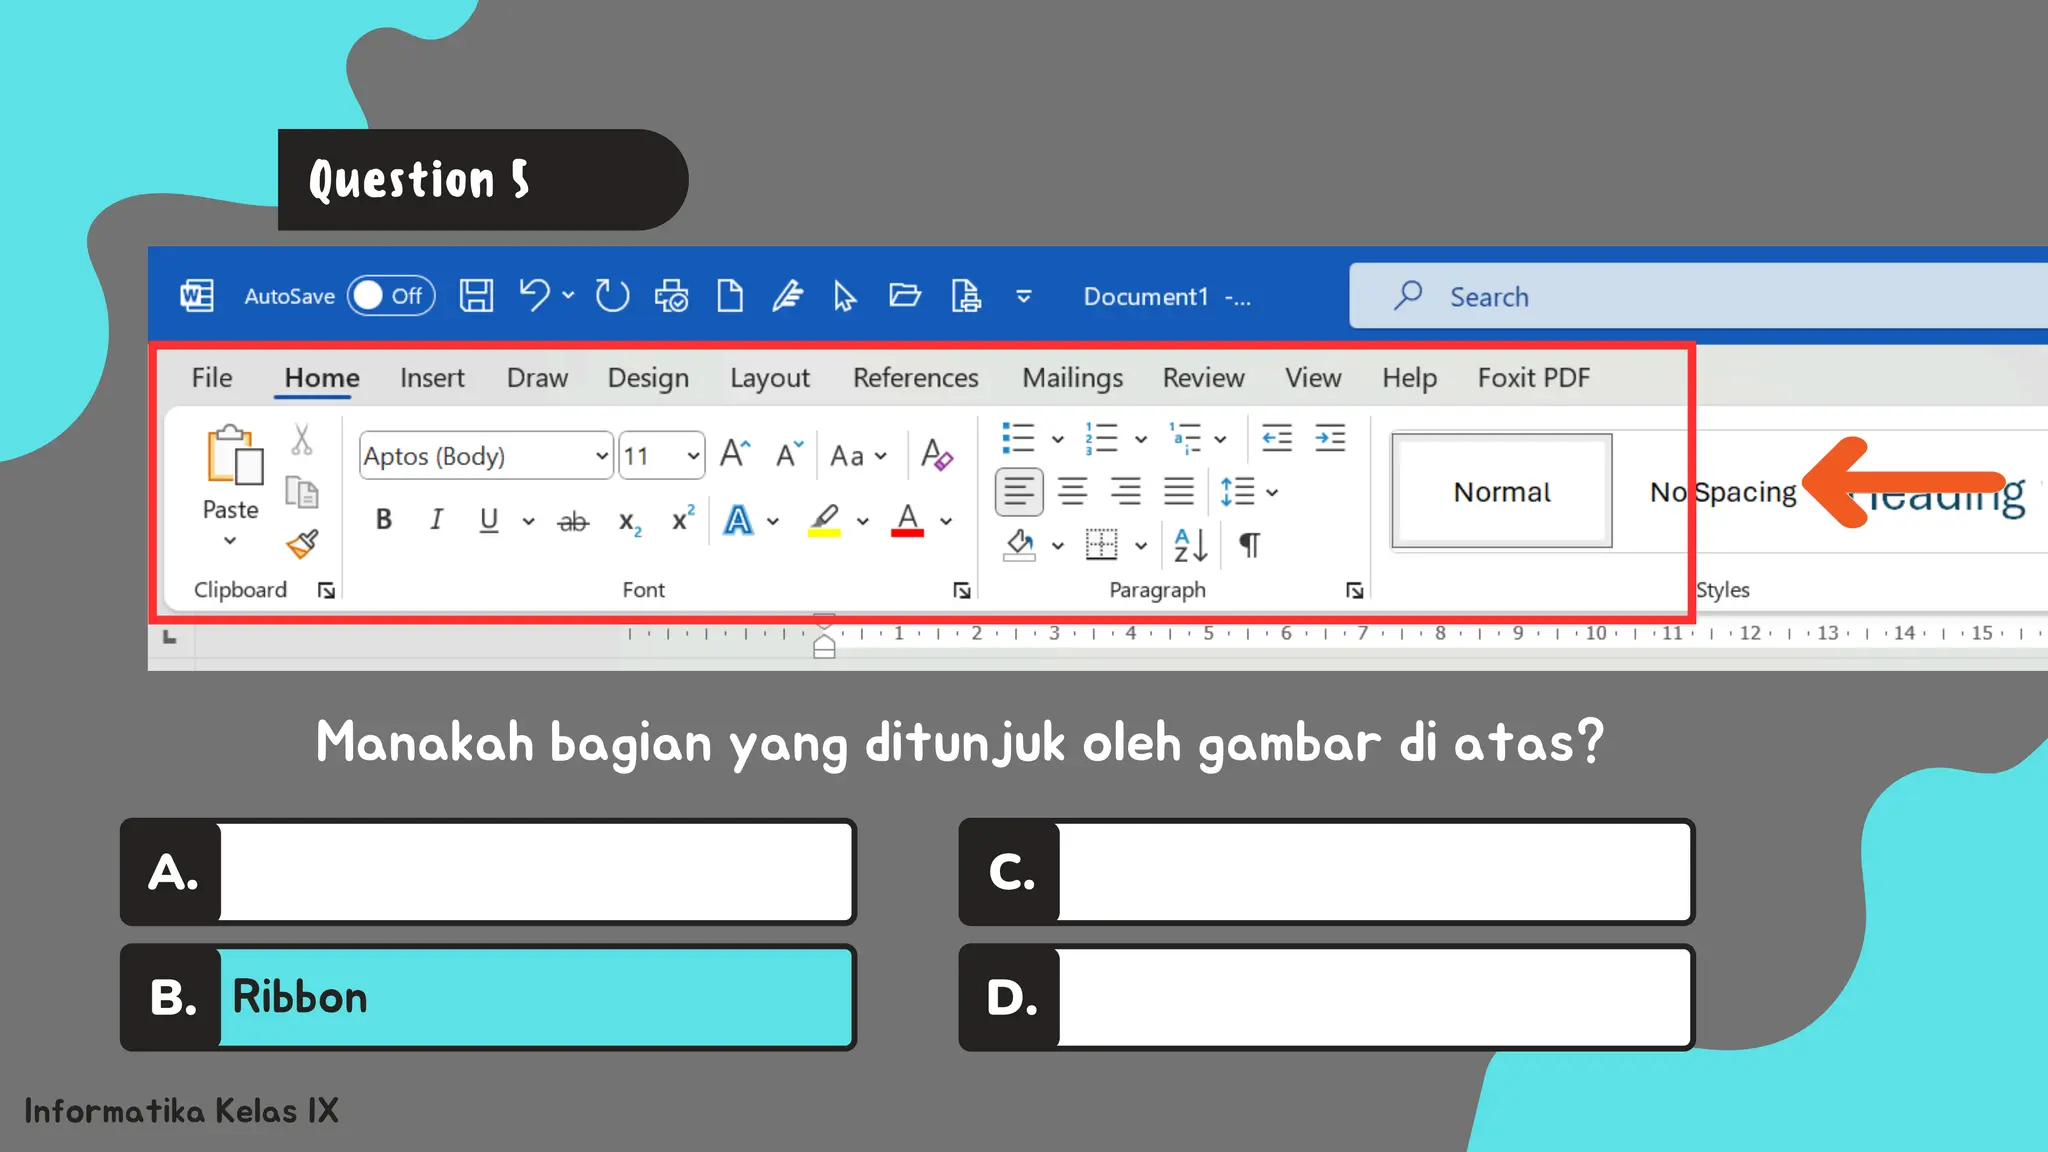Viewport: 2048px width, 1152px height.
Task: Expand the Paste options arrow
Action: [x=230, y=541]
